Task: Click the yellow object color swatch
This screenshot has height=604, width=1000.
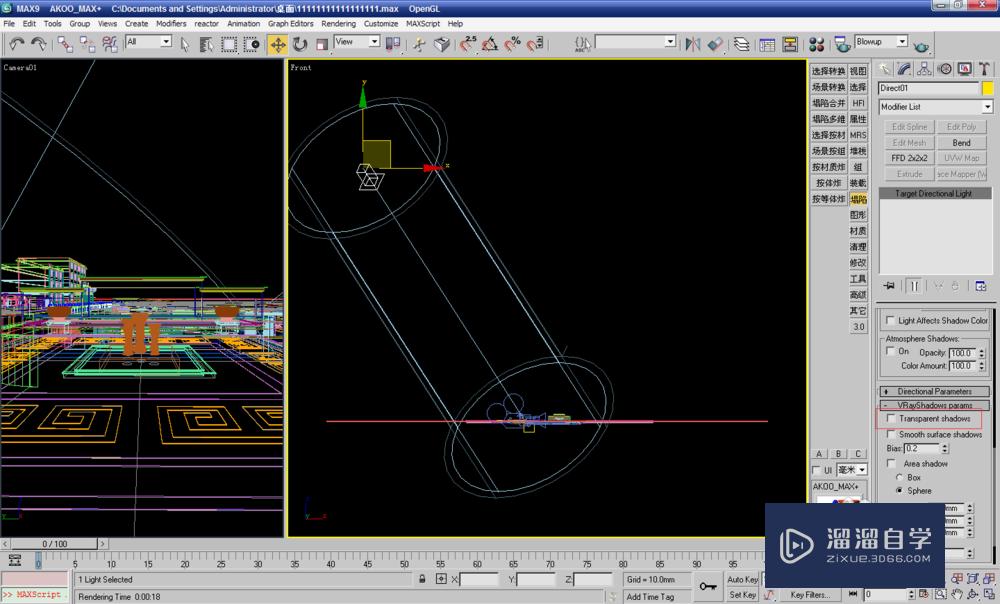Action: pyautogui.click(x=988, y=88)
